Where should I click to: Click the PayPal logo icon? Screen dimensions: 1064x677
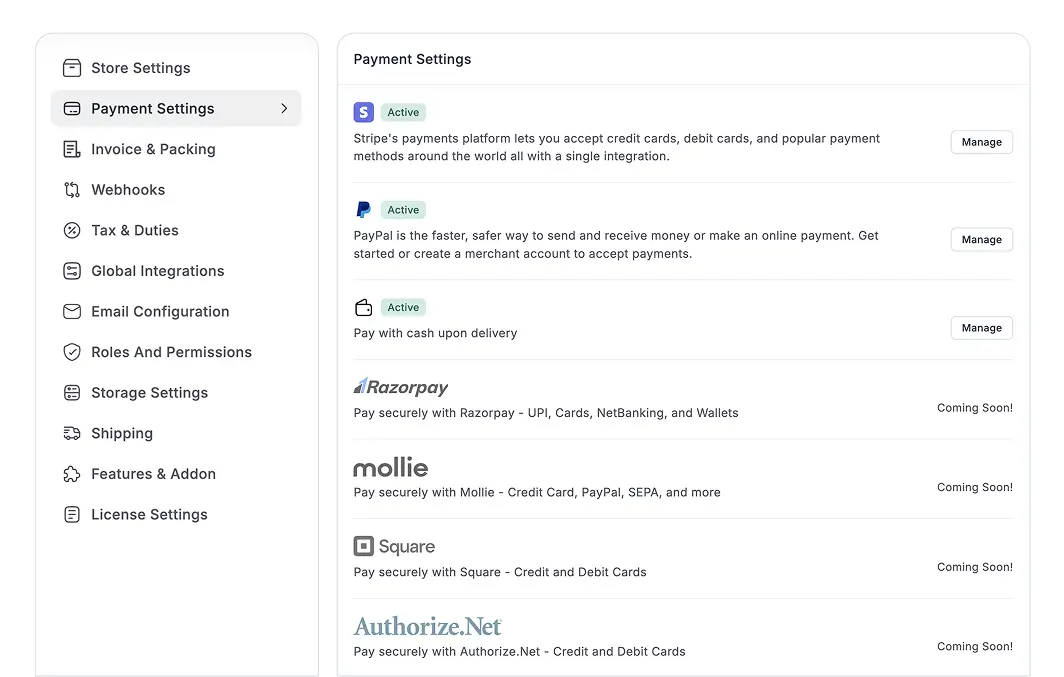(x=364, y=210)
